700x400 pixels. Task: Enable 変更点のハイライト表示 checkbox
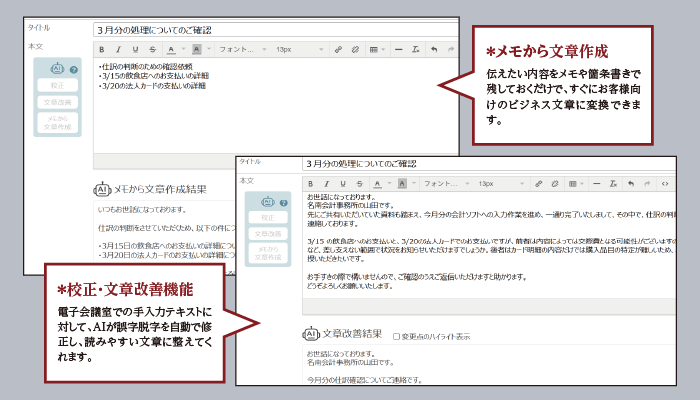(x=396, y=336)
